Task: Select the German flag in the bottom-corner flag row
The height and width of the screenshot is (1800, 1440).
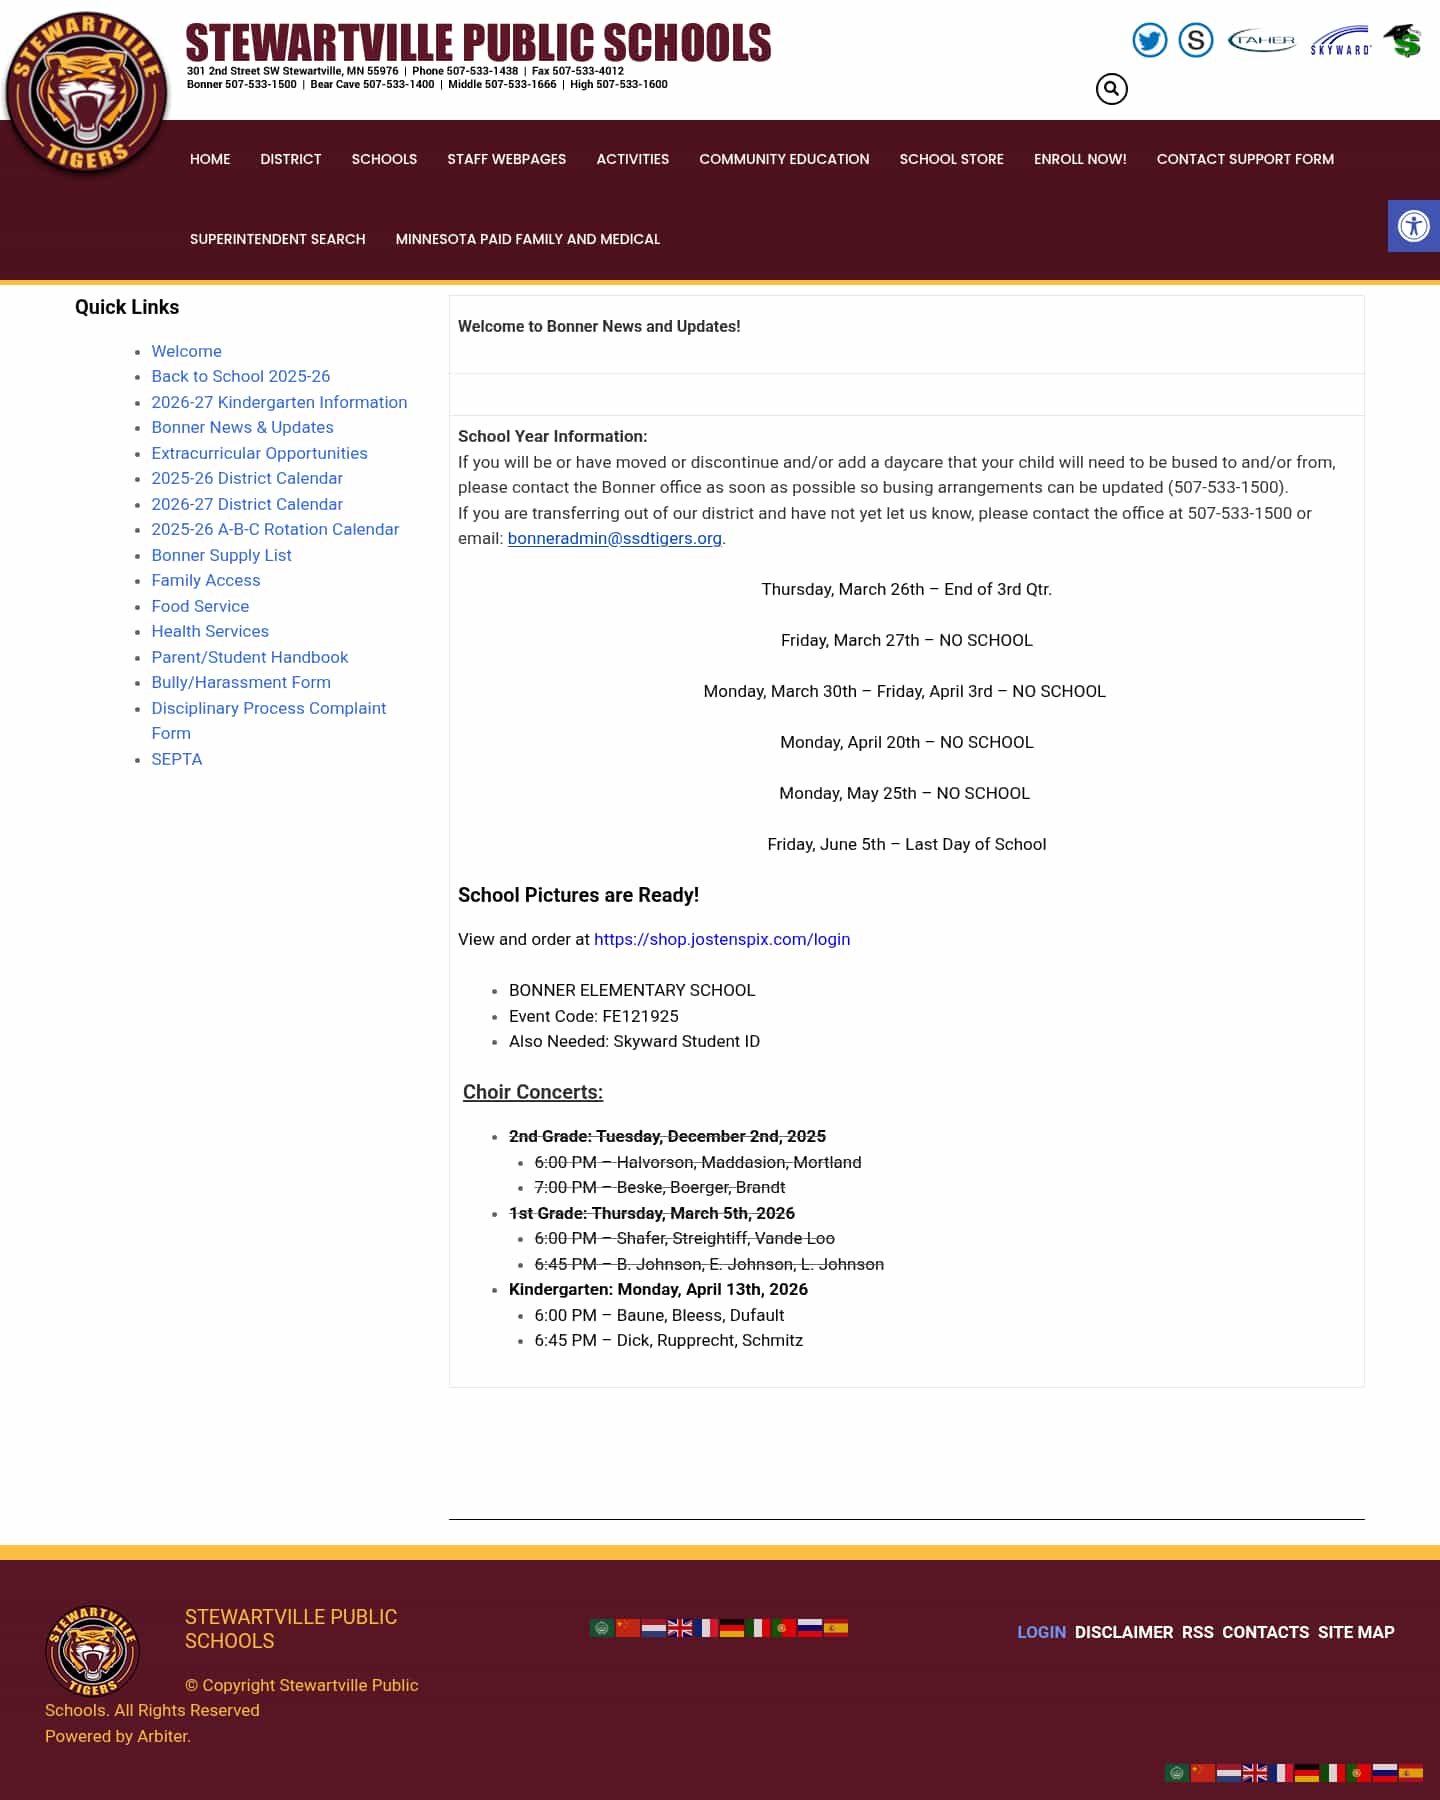Action: (1307, 1773)
